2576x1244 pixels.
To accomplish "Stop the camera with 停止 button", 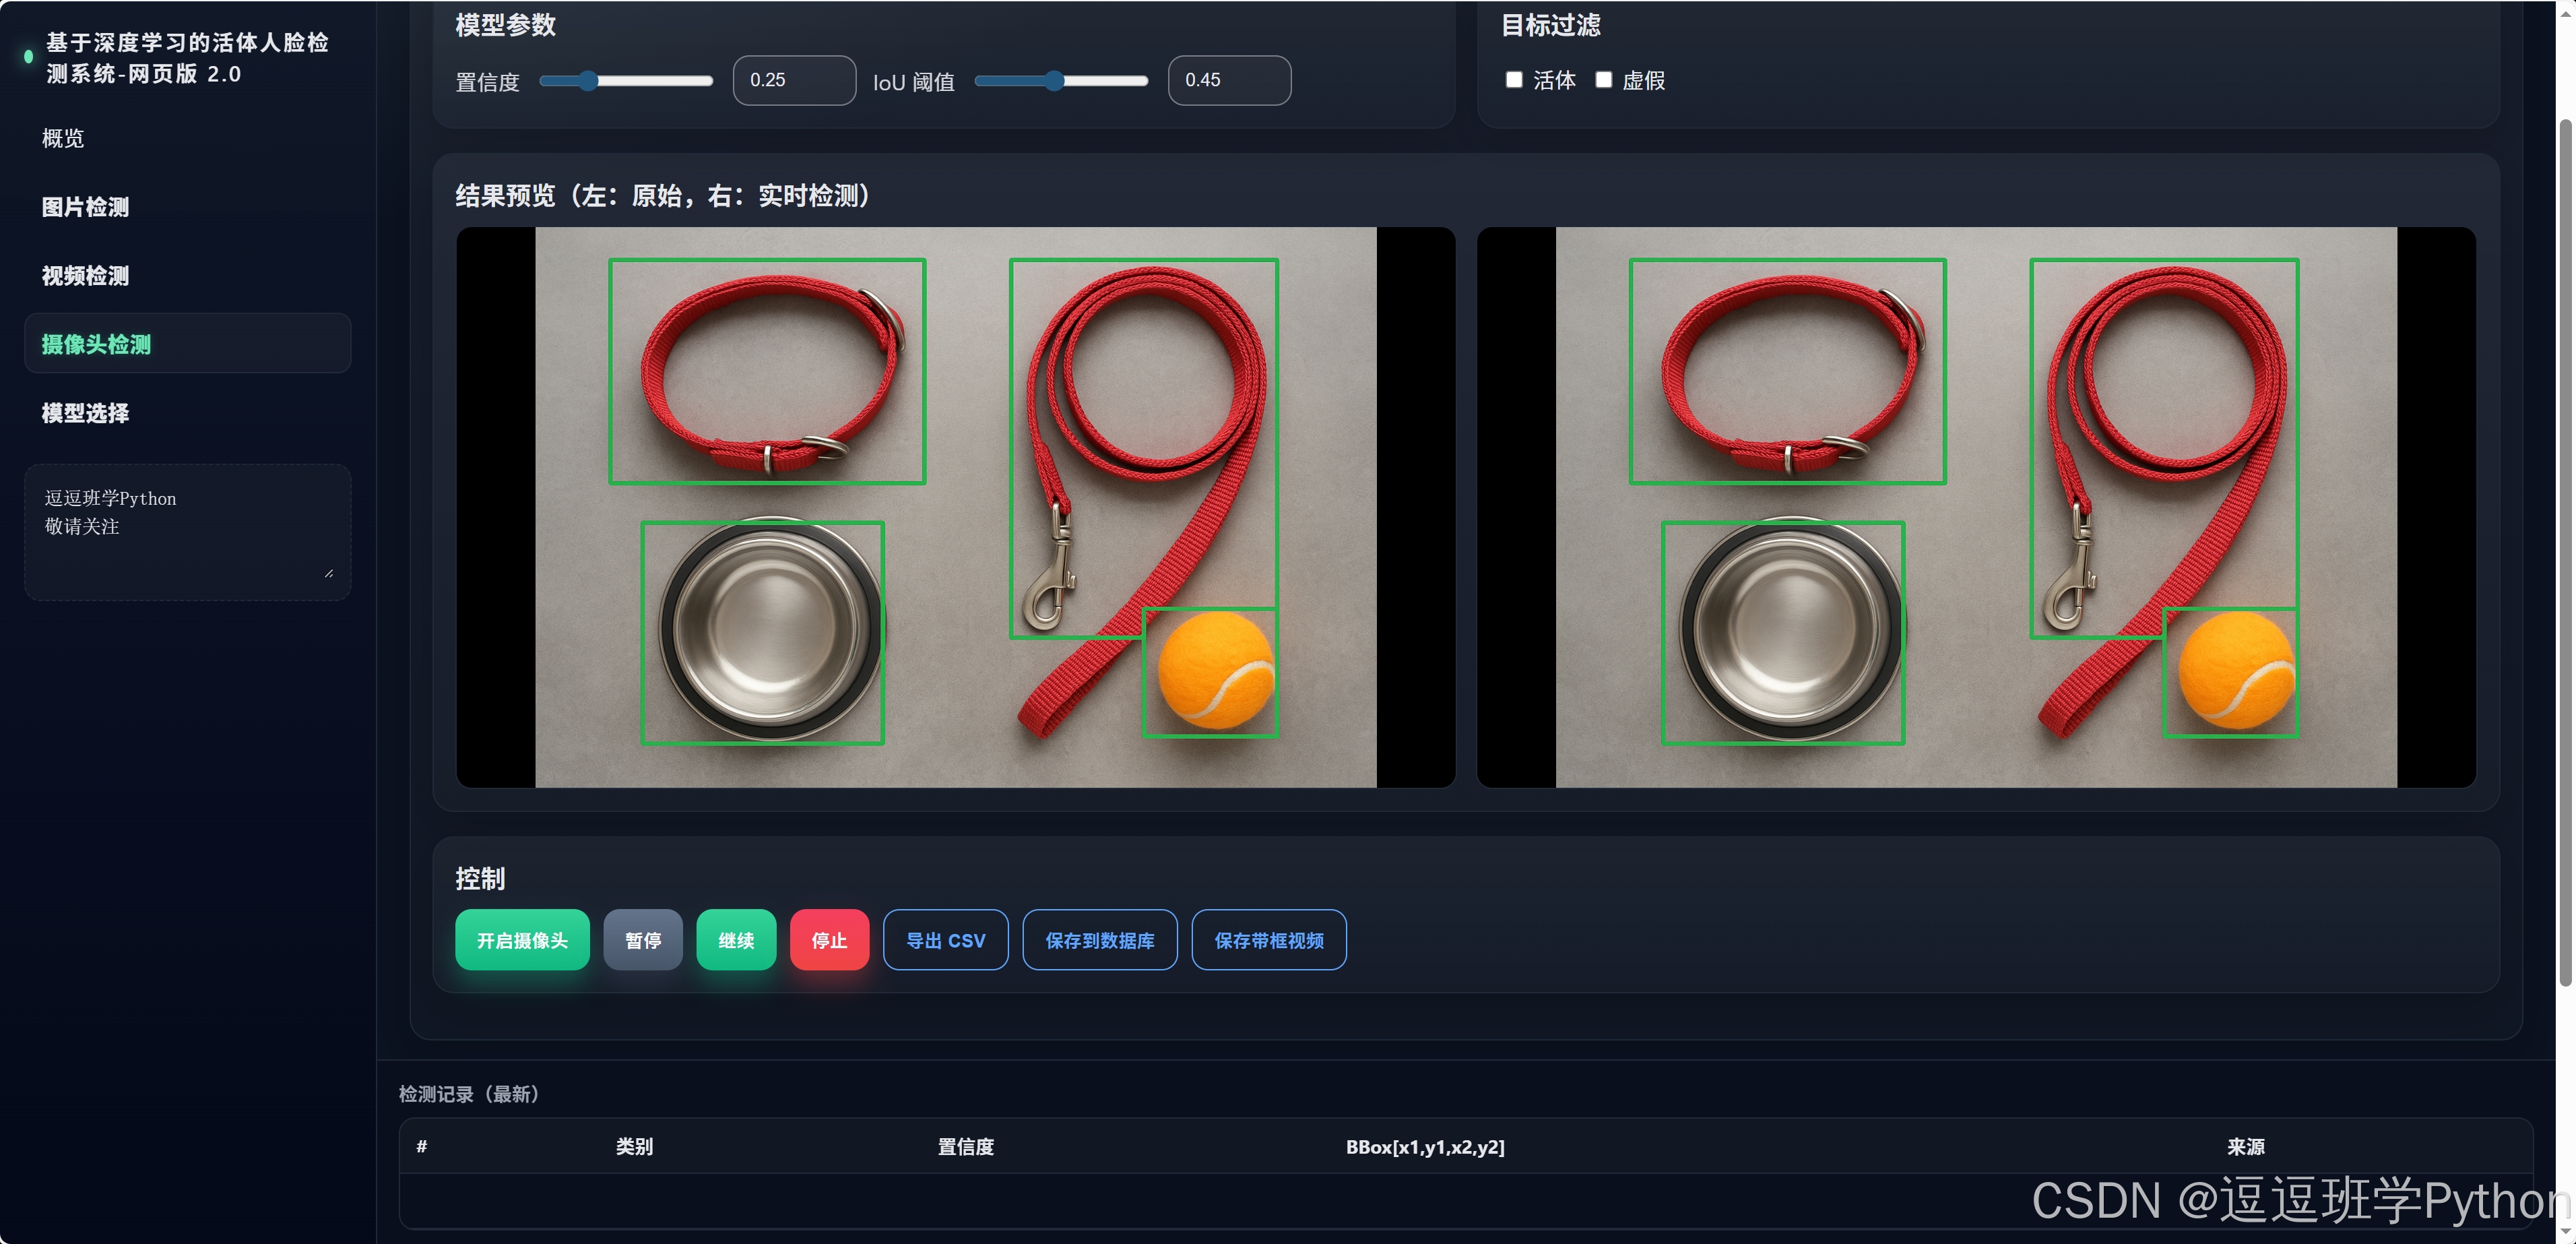I will (829, 940).
